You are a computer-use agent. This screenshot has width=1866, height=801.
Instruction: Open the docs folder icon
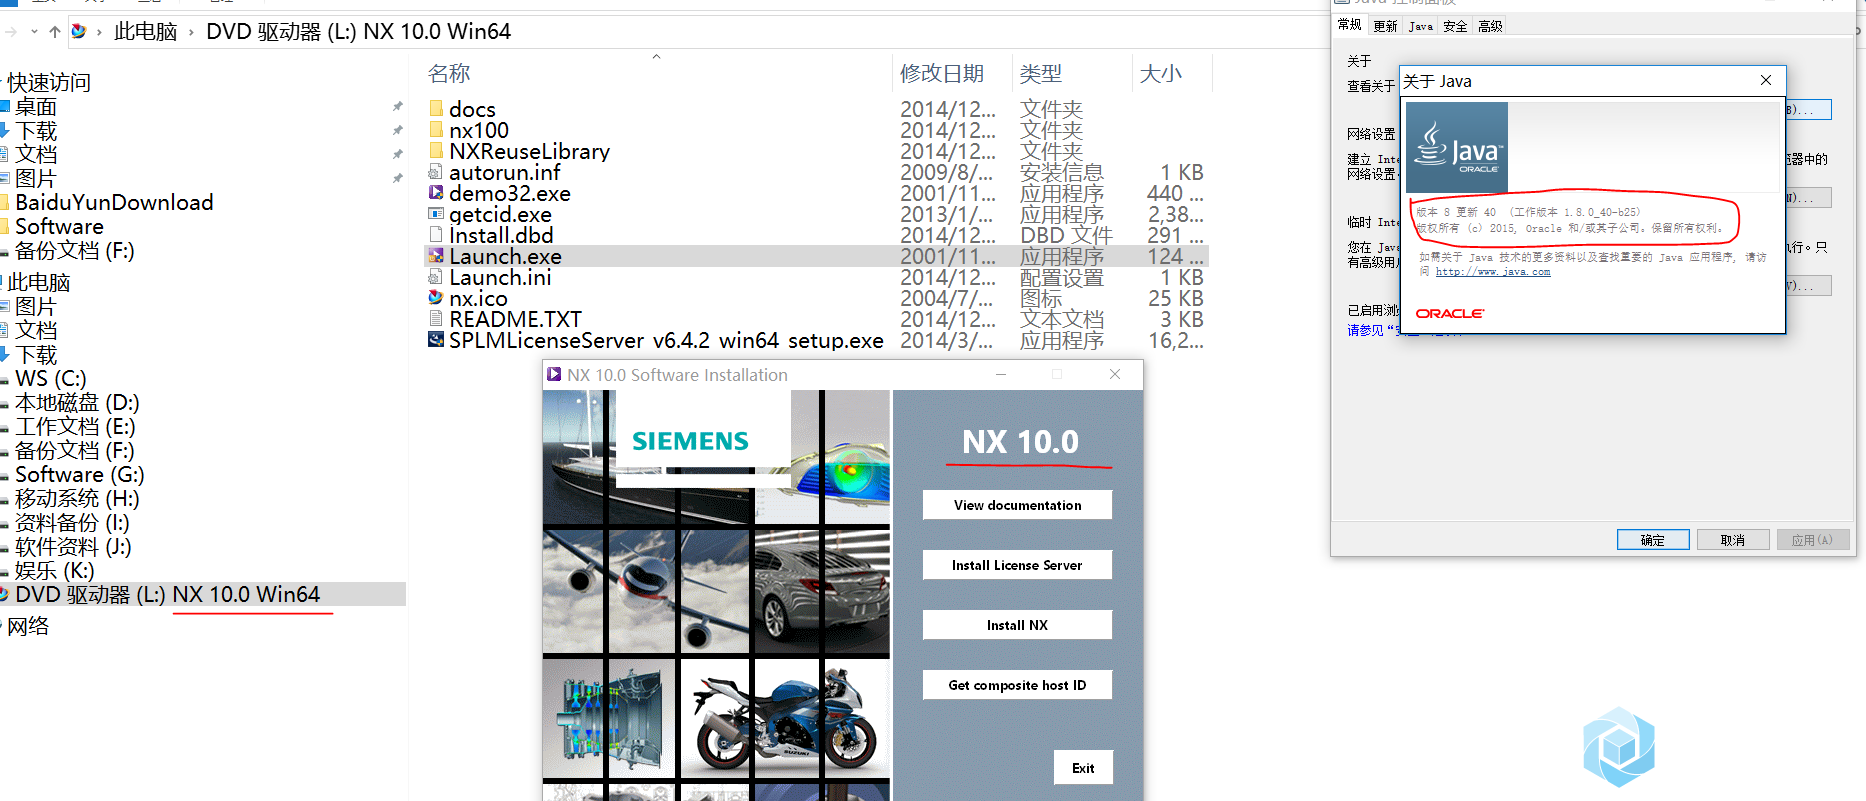click(436, 108)
